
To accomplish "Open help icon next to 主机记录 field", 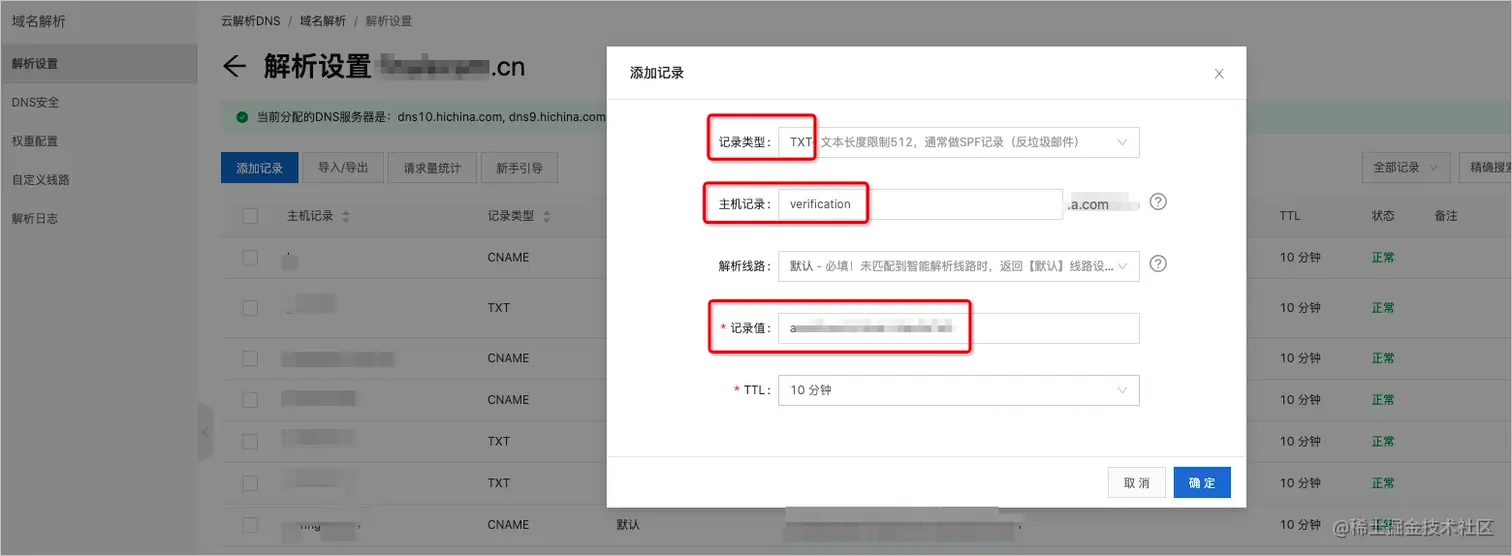I will coord(1158,202).
